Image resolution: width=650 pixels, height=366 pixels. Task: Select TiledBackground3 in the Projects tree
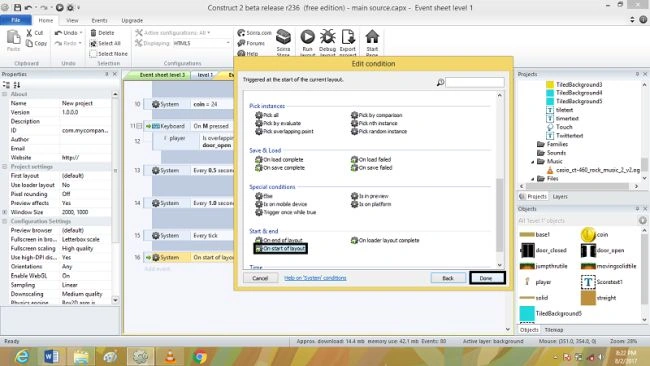[579, 85]
